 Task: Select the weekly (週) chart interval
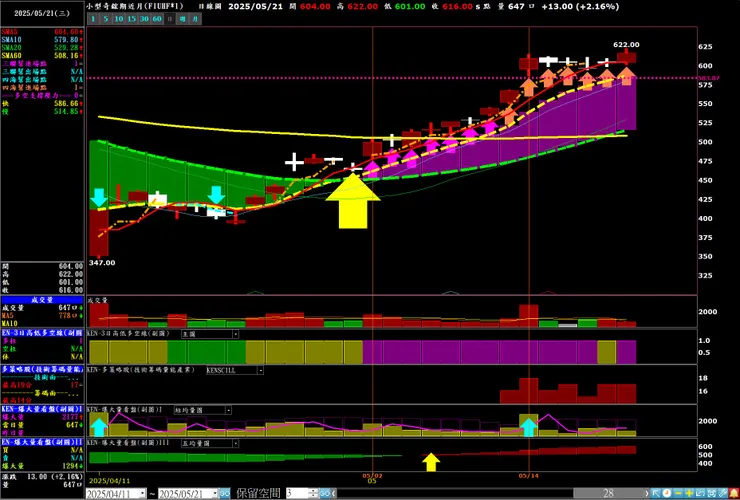pyautogui.click(x=182, y=19)
